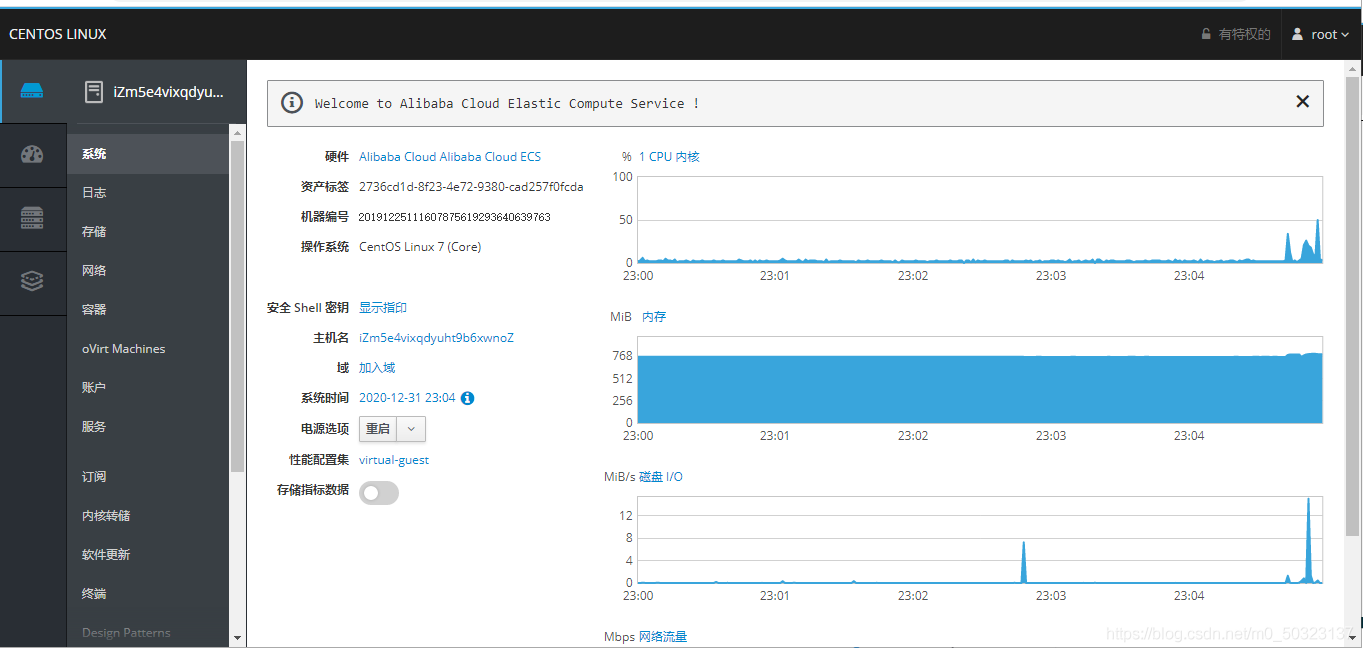Dismiss the Alibaba Cloud welcome banner
The height and width of the screenshot is (652, 1363).
click(x=1302, y=101)
